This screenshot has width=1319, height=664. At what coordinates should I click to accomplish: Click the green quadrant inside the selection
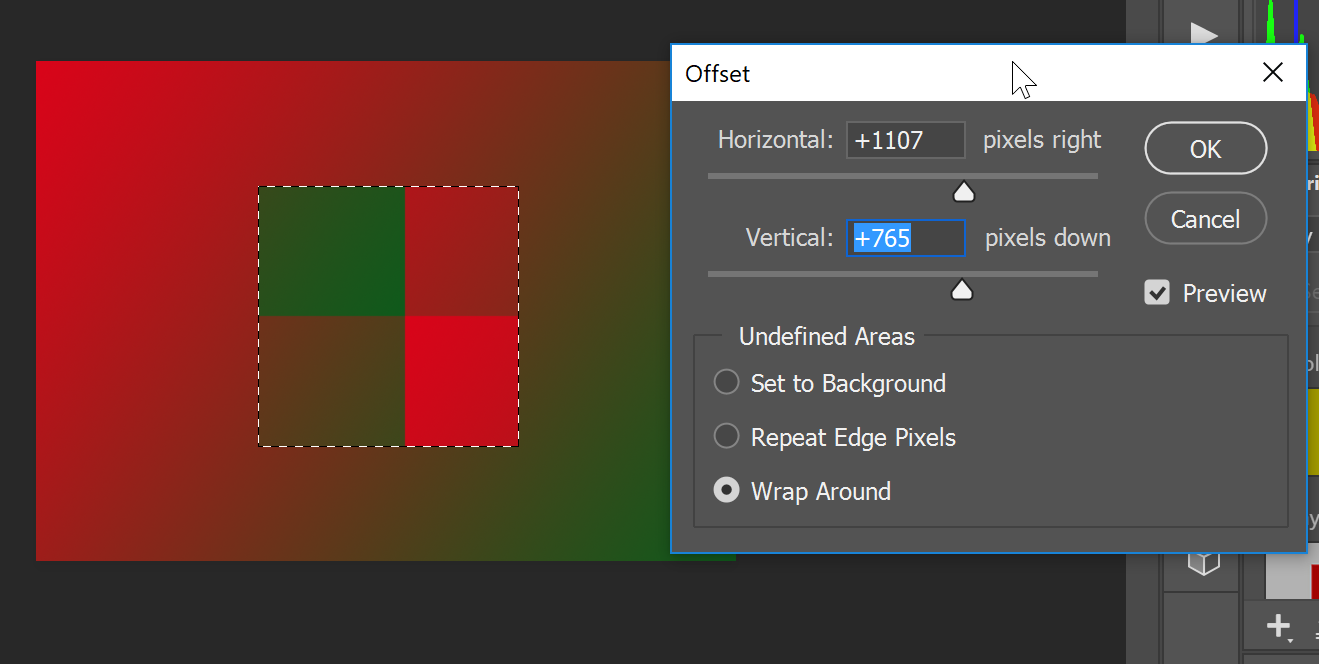[332, 251]
